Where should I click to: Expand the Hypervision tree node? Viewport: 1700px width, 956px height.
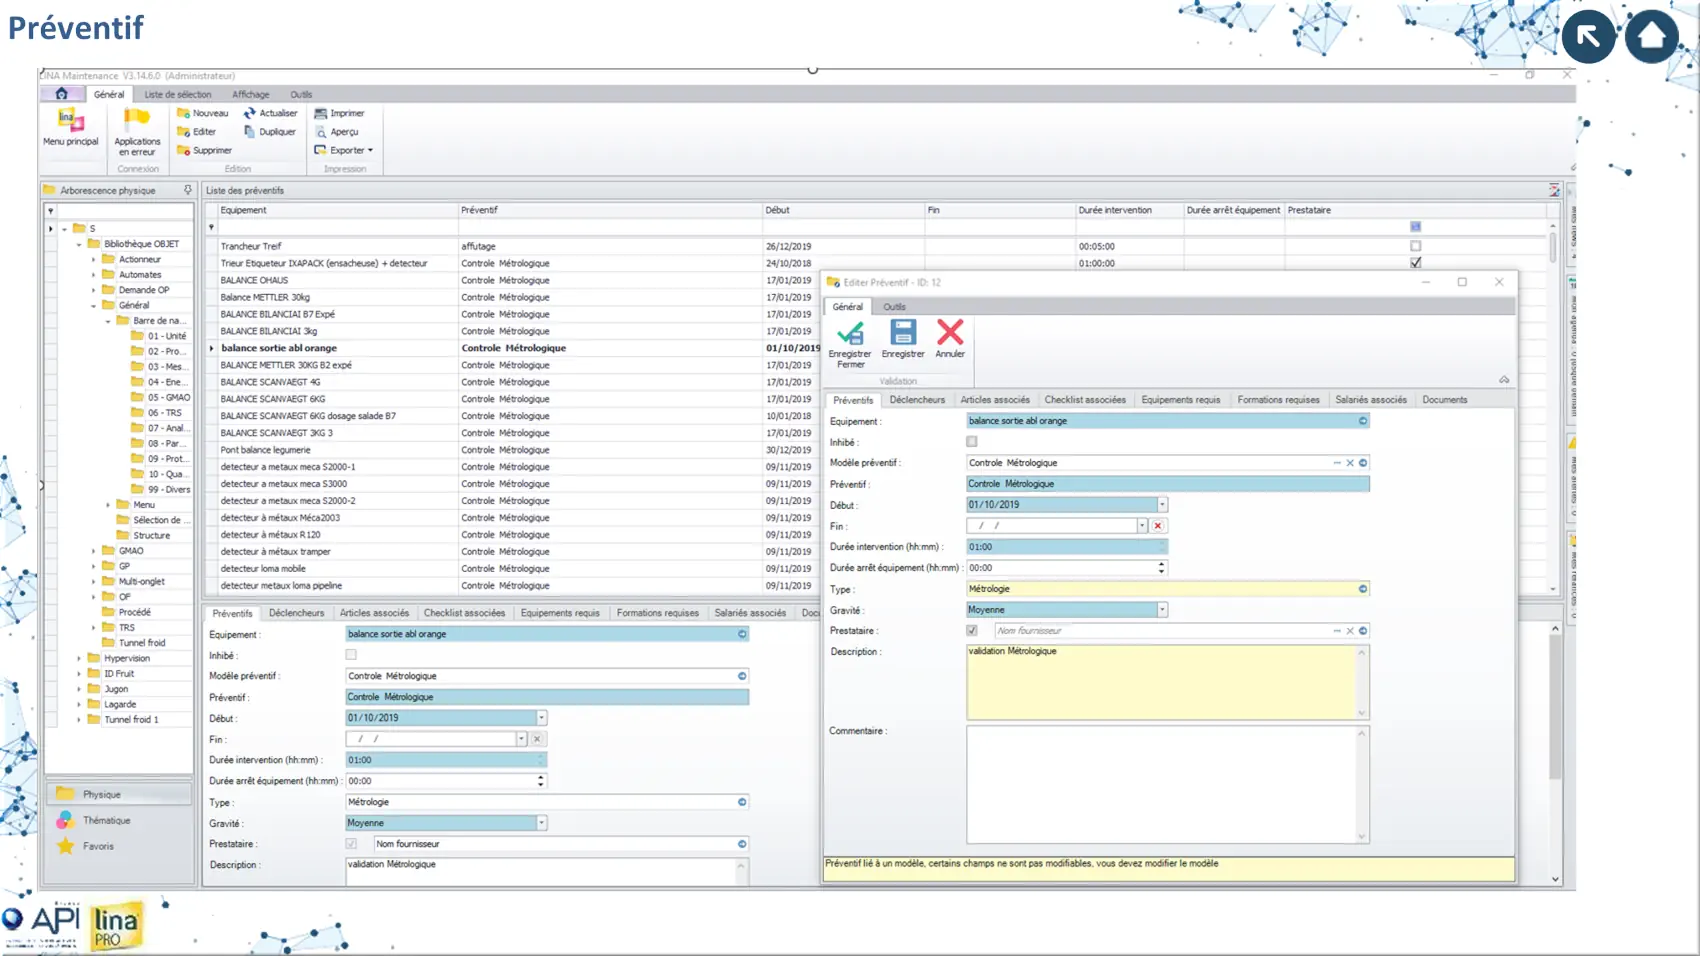coord(80,659)
